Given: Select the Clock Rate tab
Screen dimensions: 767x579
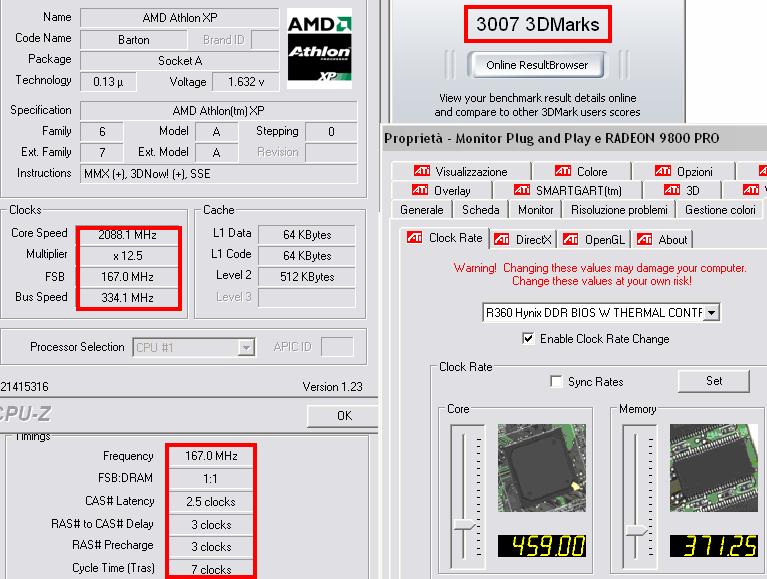Looking at the screenshot, I should click(x=445, y=238).
